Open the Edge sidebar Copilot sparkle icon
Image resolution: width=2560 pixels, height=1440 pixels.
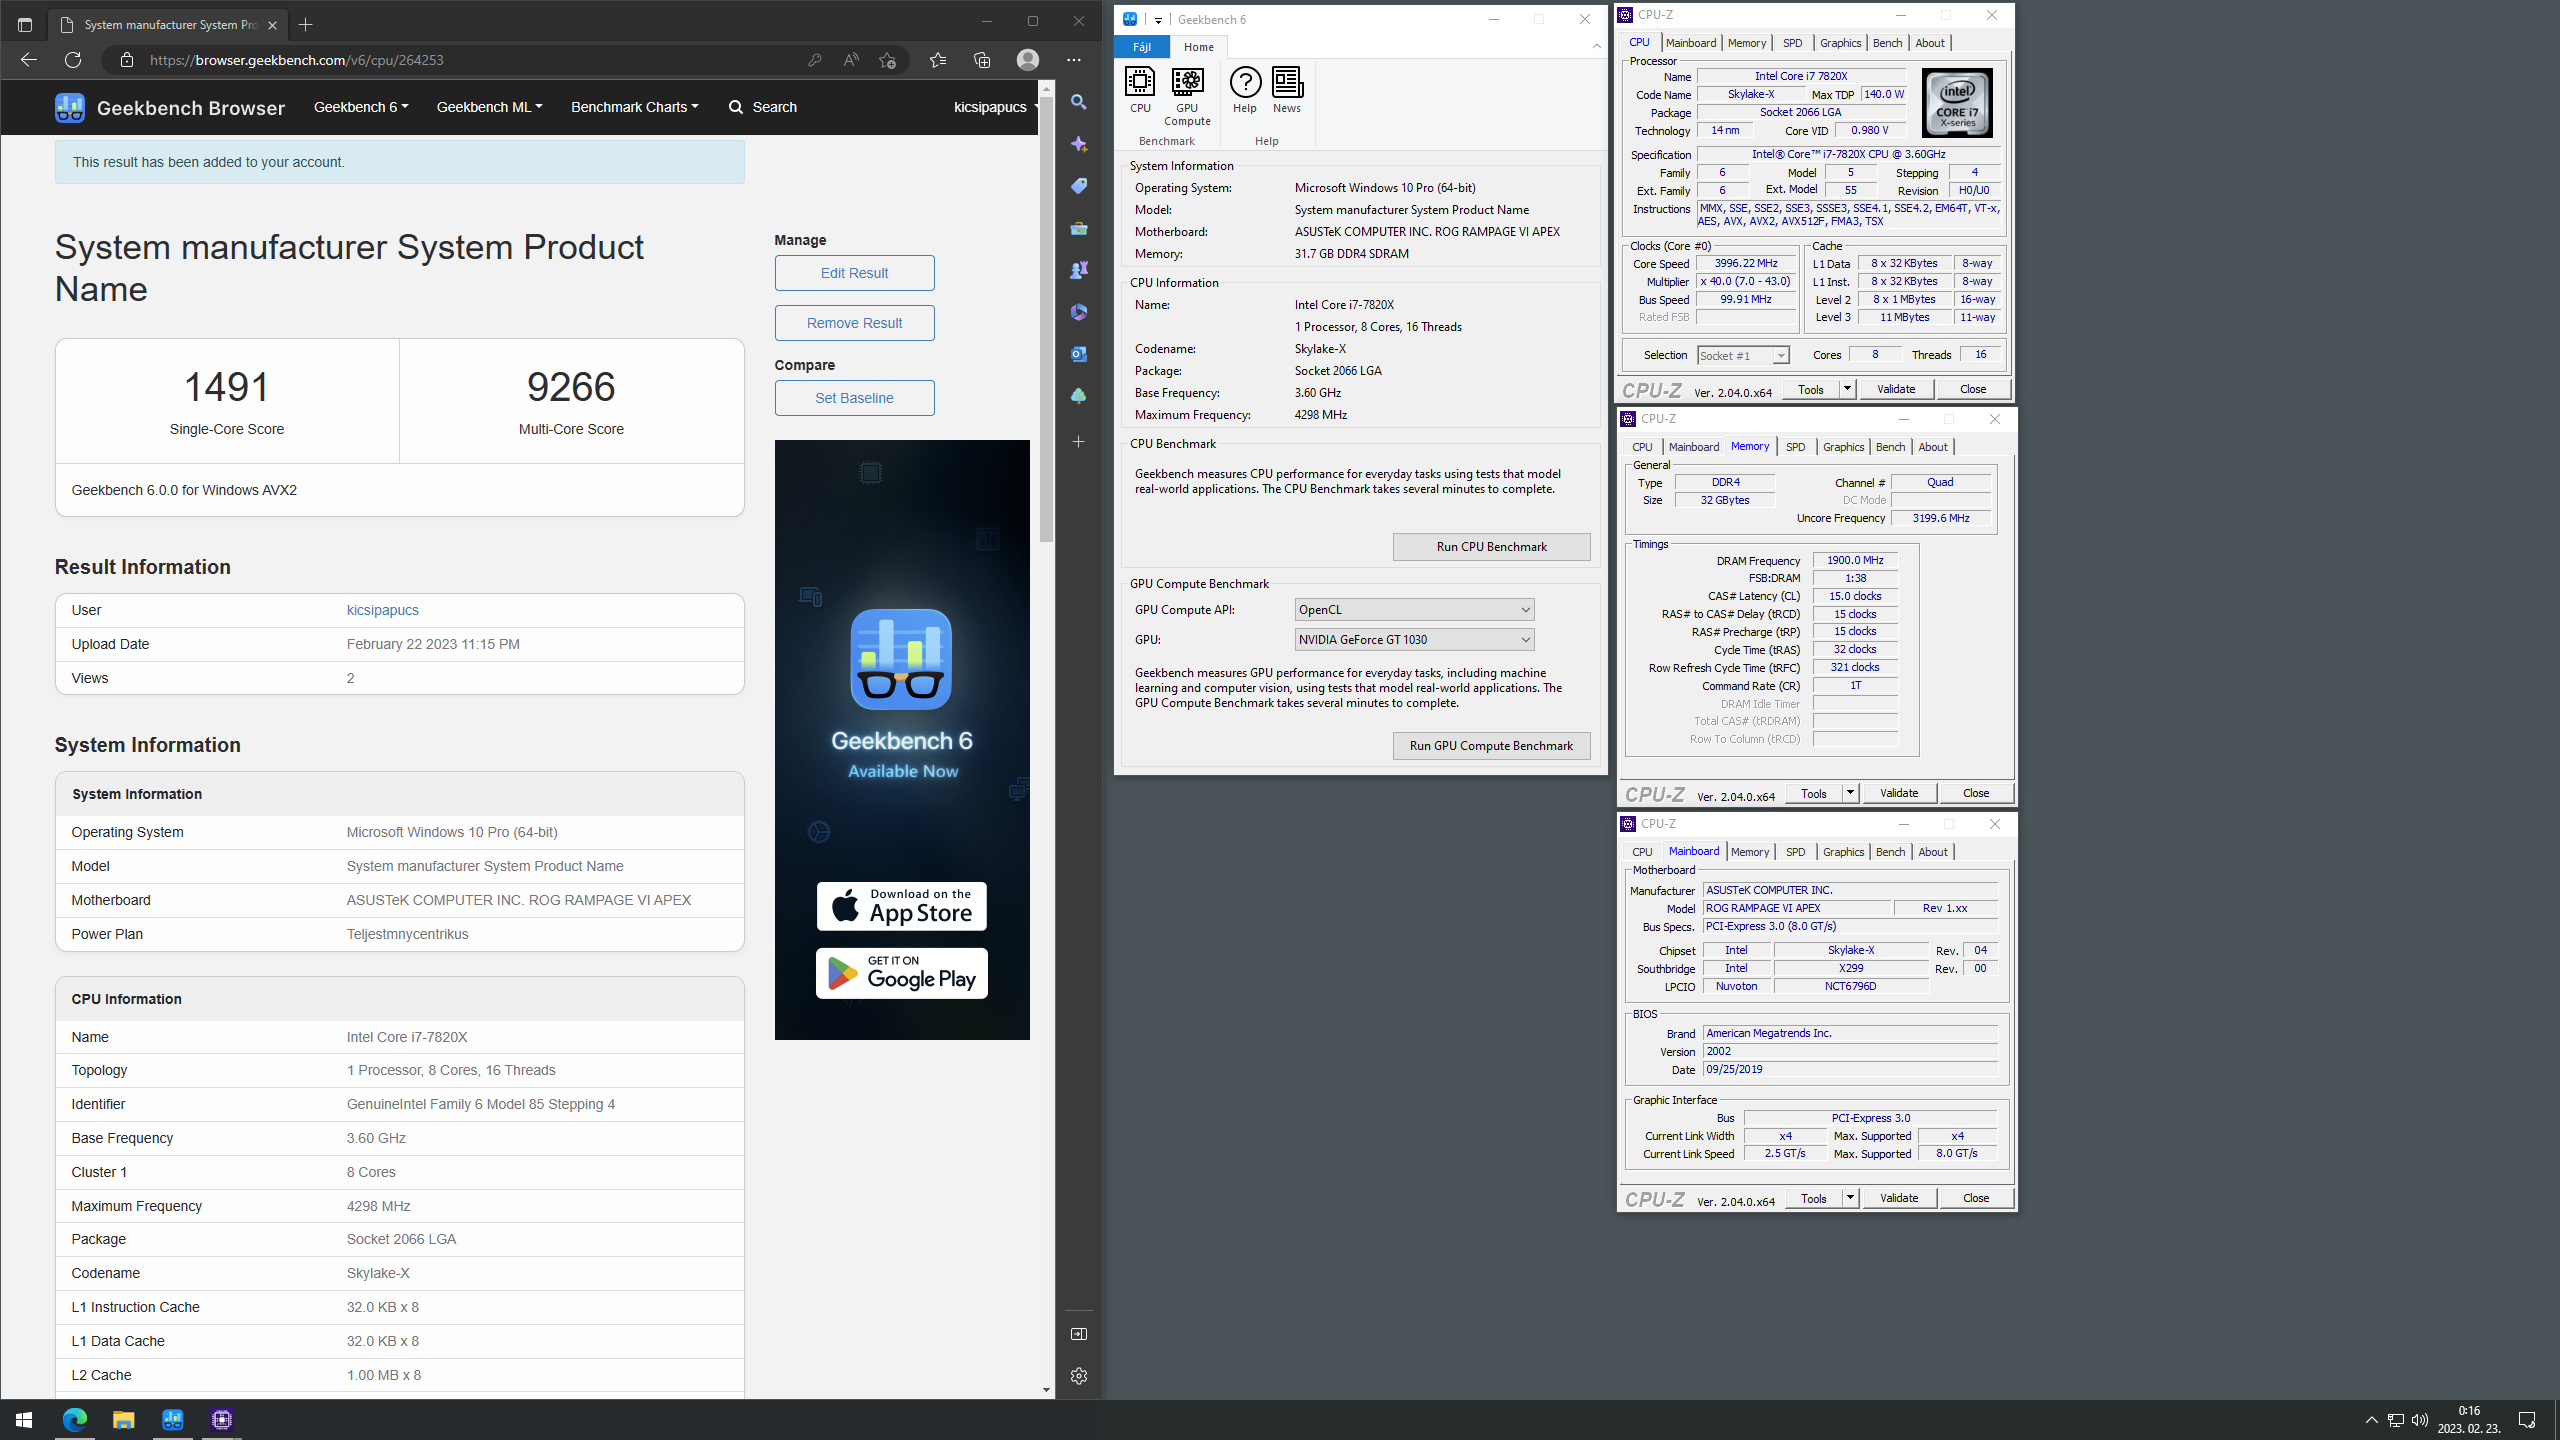pos(1079,144)
